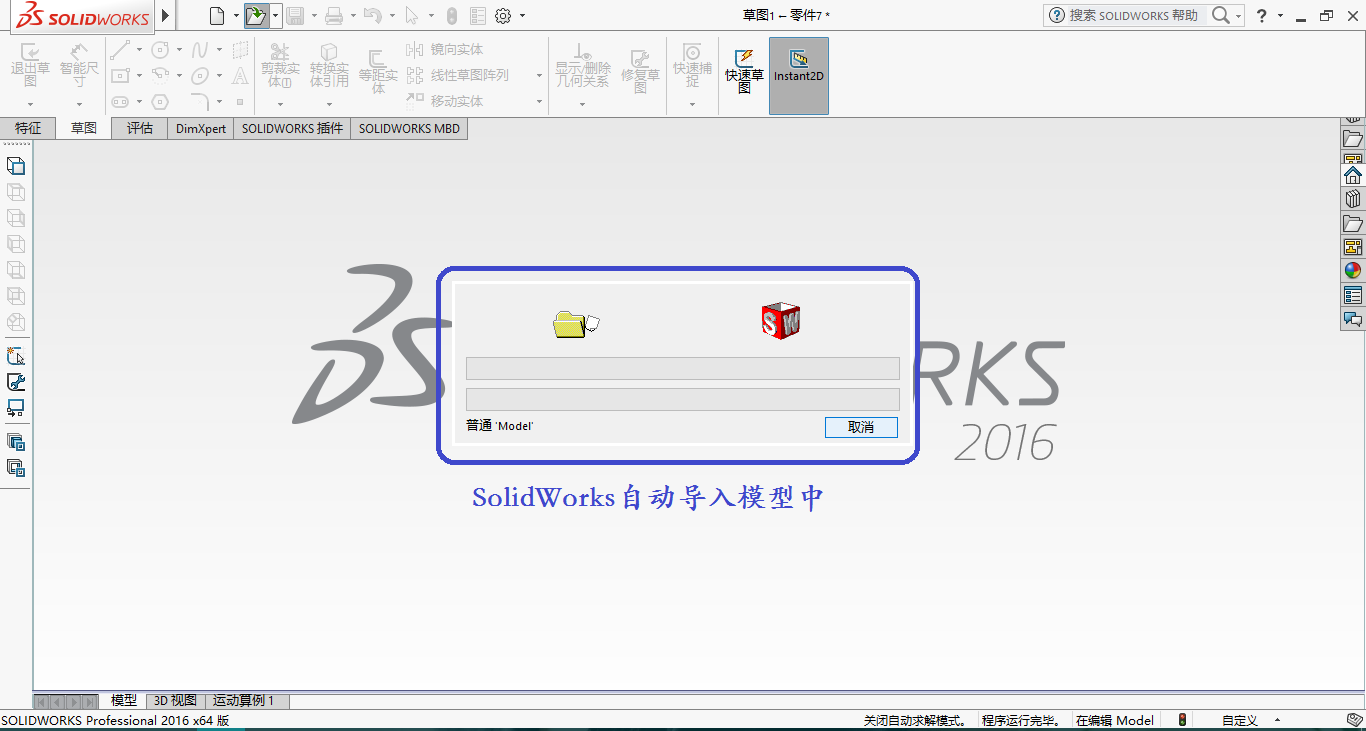This screenshot has width=1366, height=731.
Task: Expand the Circle tool dropdown arrow
Action: (x=179, y=49)
